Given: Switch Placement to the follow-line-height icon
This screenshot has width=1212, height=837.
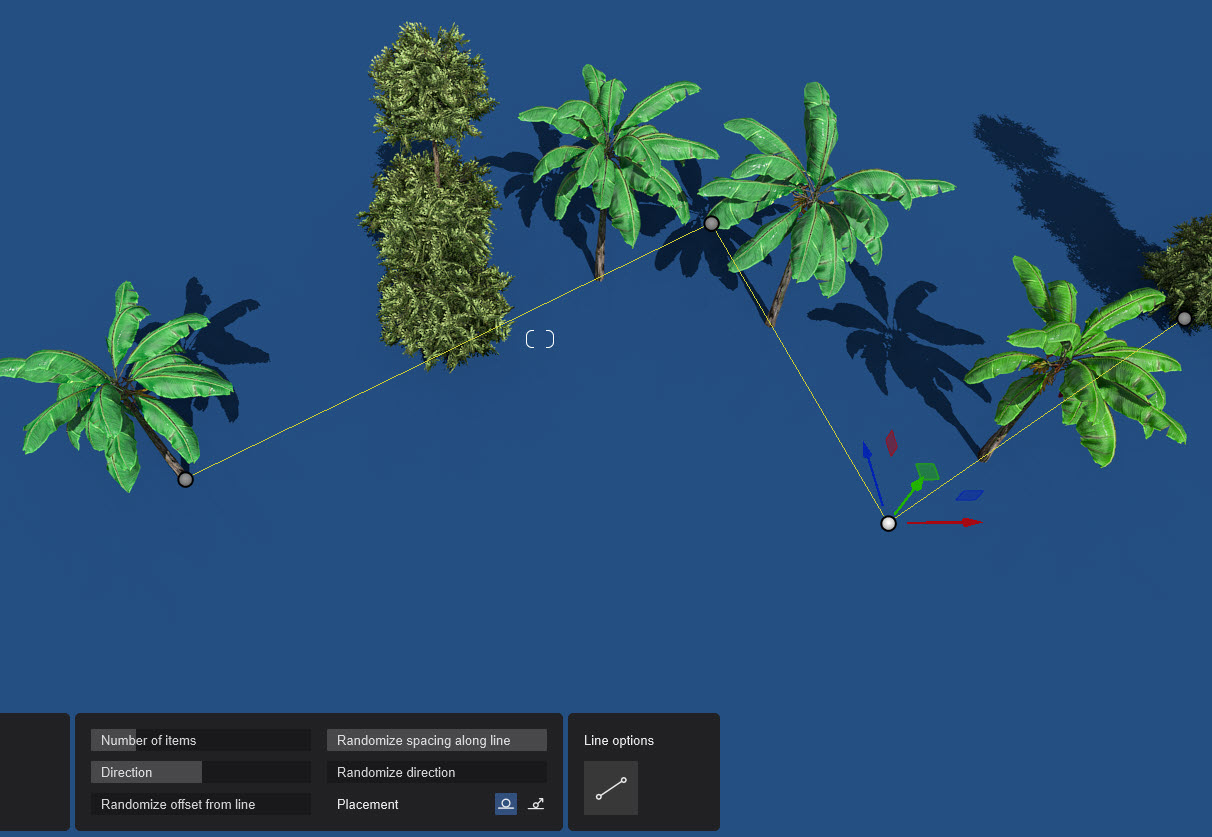Looking at the screenshot, I should (536, 804).
